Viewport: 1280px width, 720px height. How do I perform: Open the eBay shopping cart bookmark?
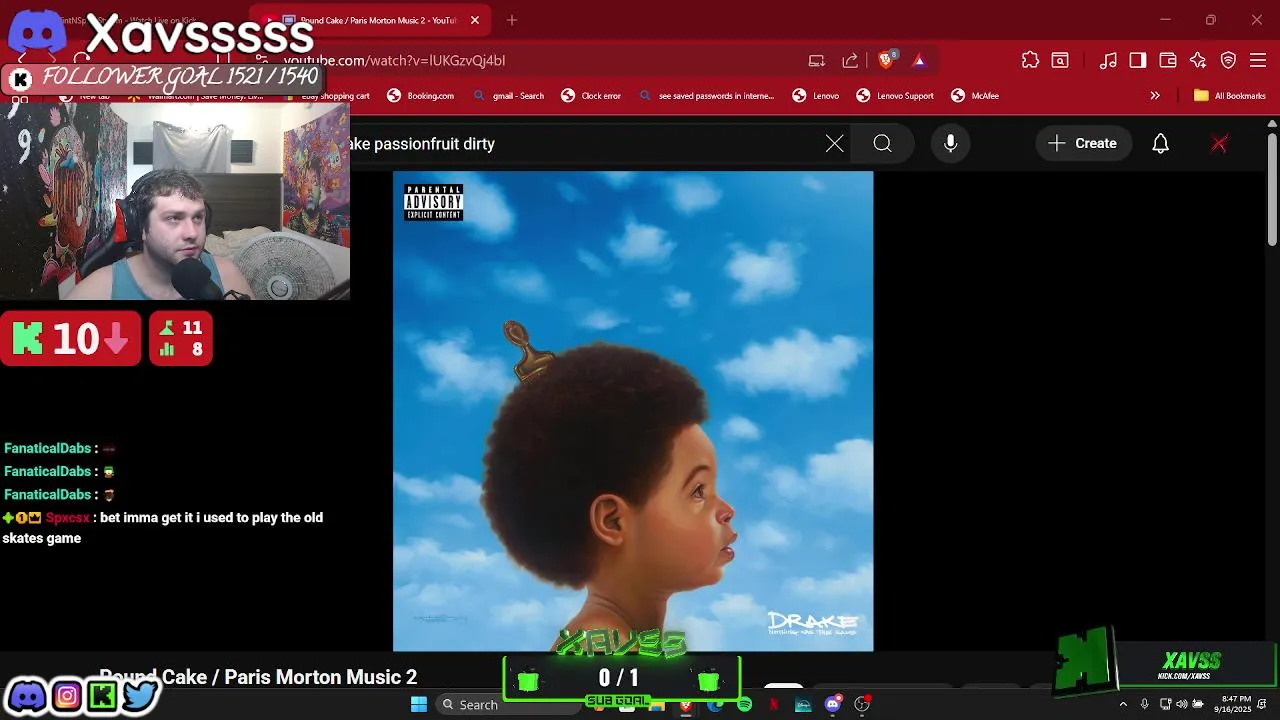coord(327,96)
